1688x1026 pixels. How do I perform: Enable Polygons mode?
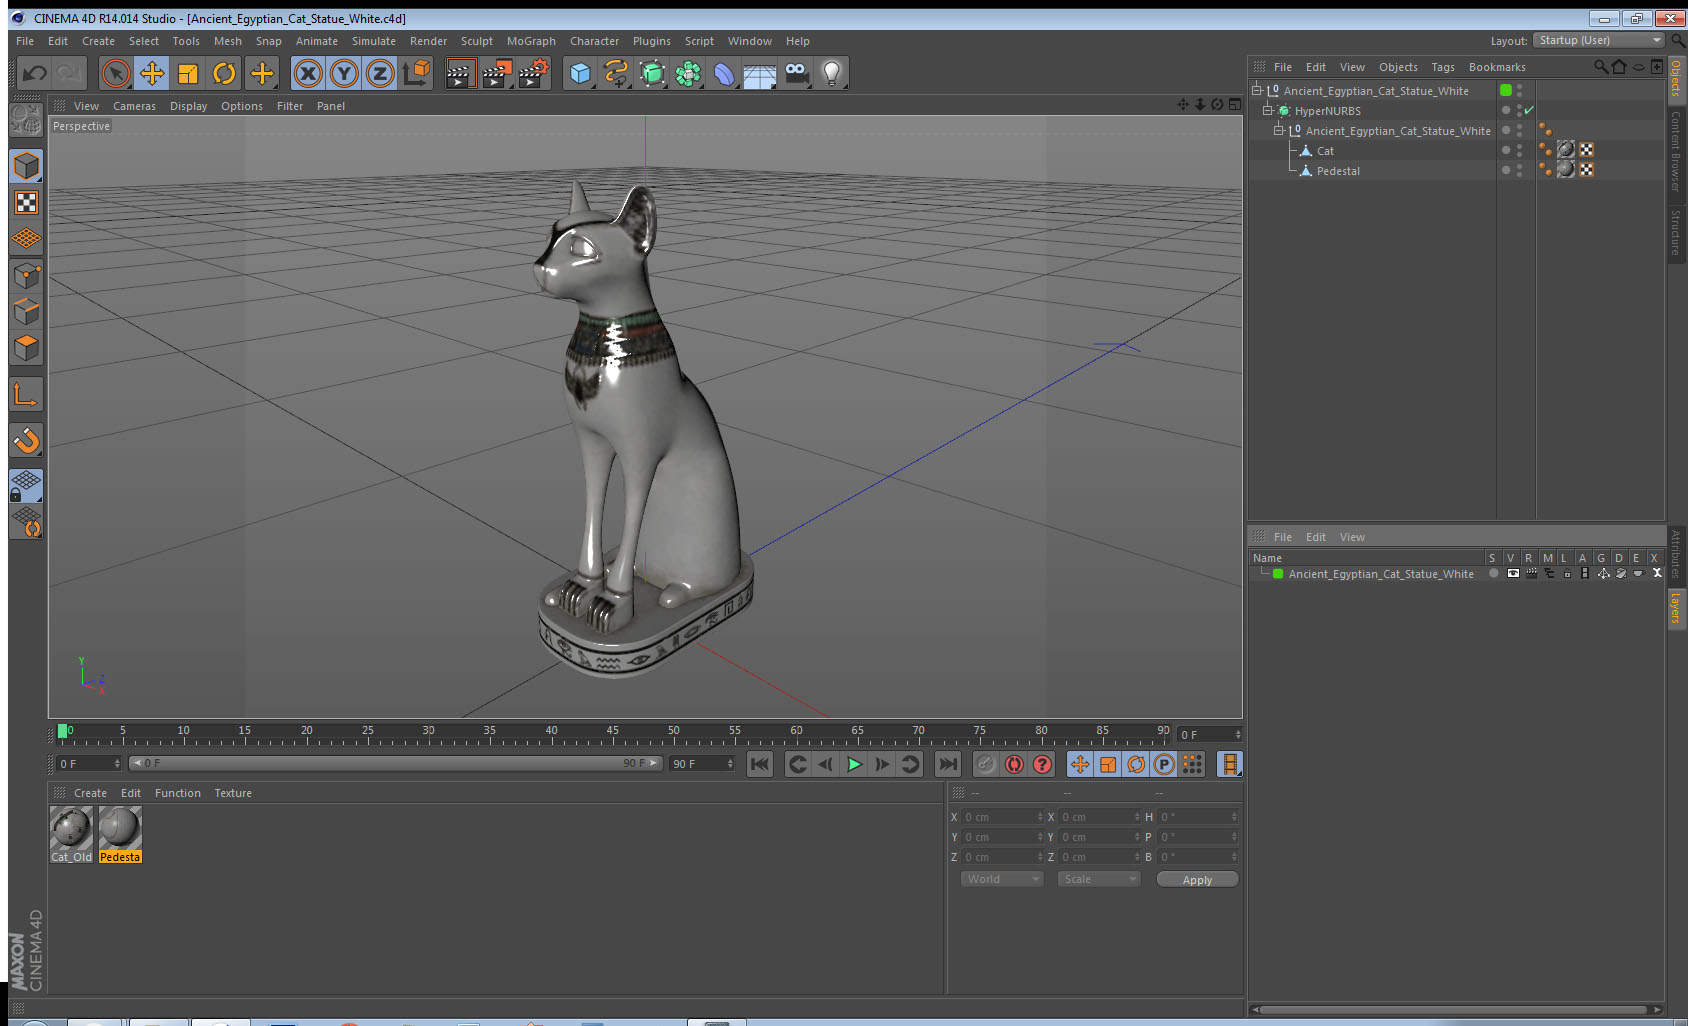(x=26, y=348)
